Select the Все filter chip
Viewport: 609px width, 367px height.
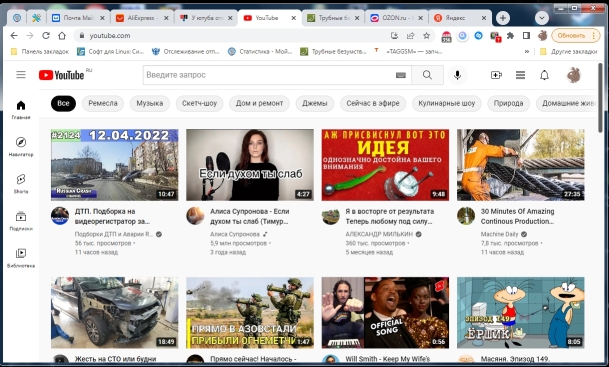[x=63, y=103]
